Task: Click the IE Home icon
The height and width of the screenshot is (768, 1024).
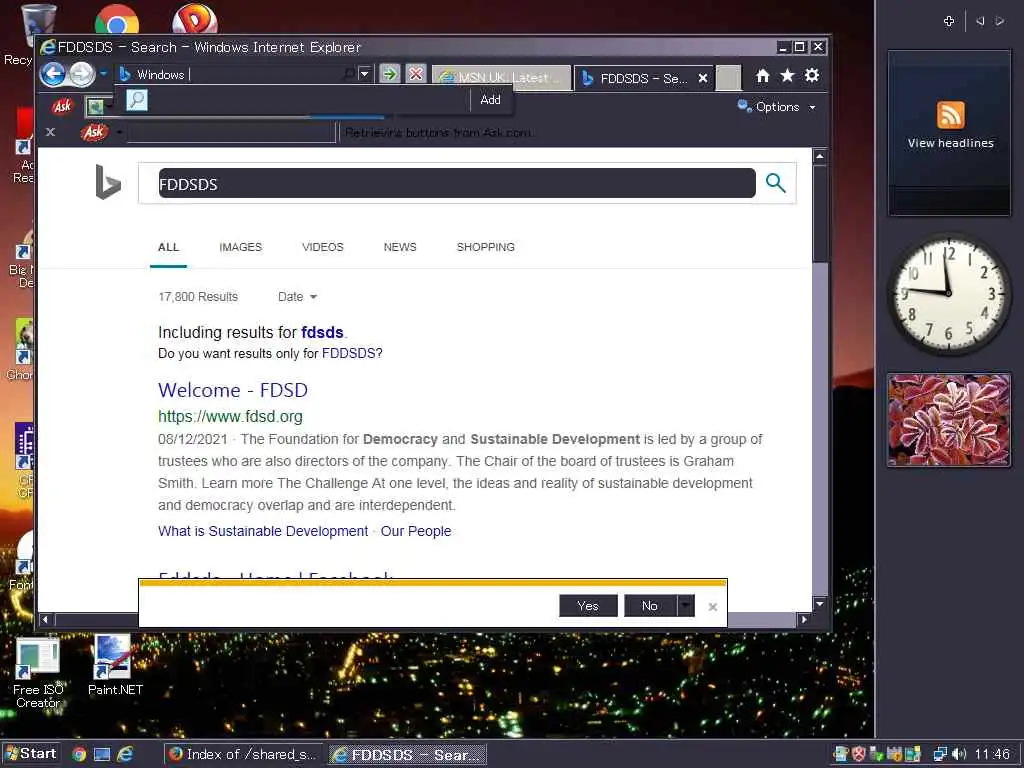Action: 763,76
